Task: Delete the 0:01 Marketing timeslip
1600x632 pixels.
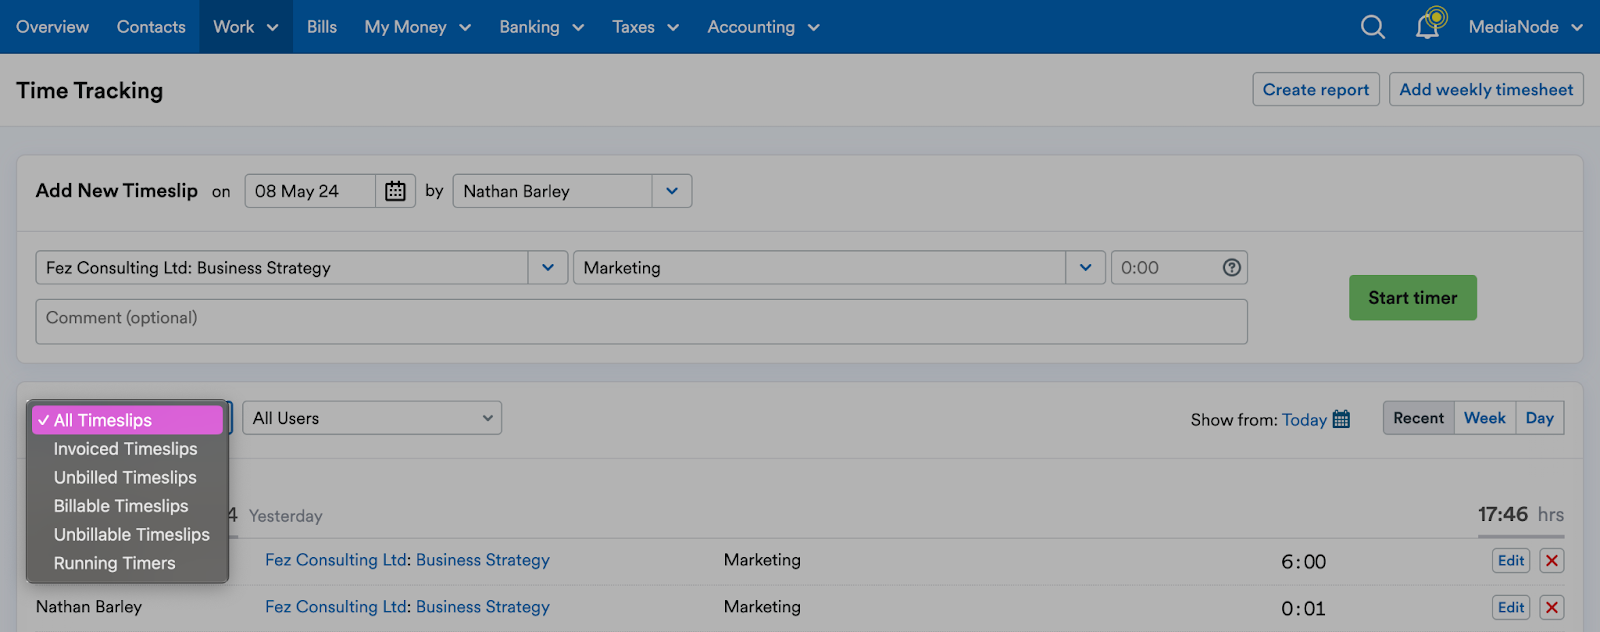Action: pos(1552,607)
